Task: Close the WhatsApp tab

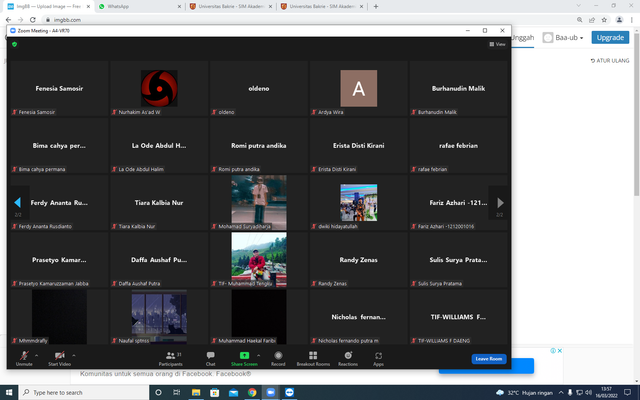Action: click(x=179, y=7)
